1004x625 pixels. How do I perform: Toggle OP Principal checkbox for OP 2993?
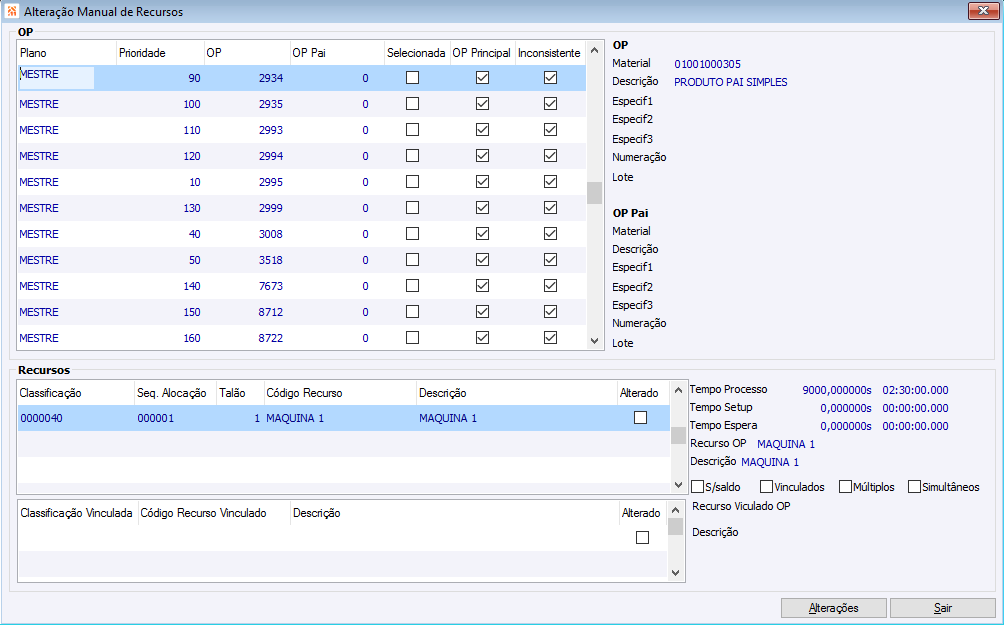pos(482,130)
